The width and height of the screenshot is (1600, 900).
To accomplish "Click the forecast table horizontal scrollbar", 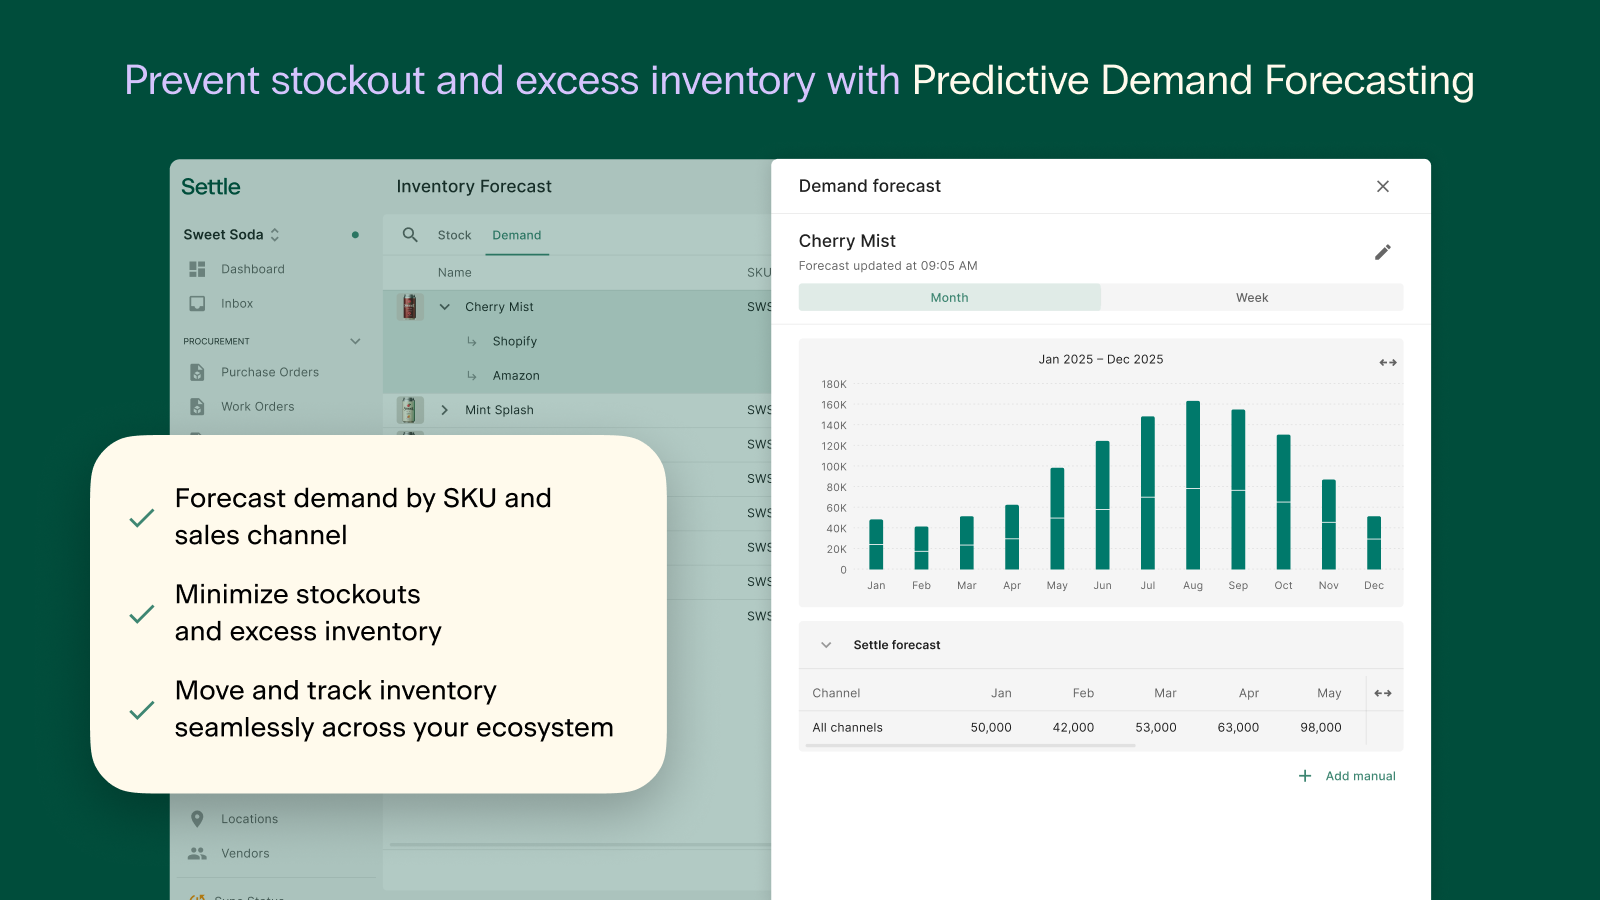I will 970,746.
